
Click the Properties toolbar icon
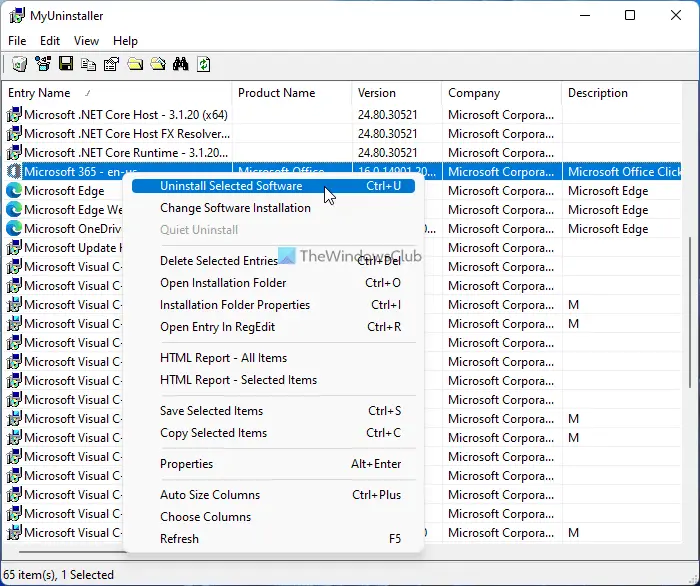(x=112, y=64)
